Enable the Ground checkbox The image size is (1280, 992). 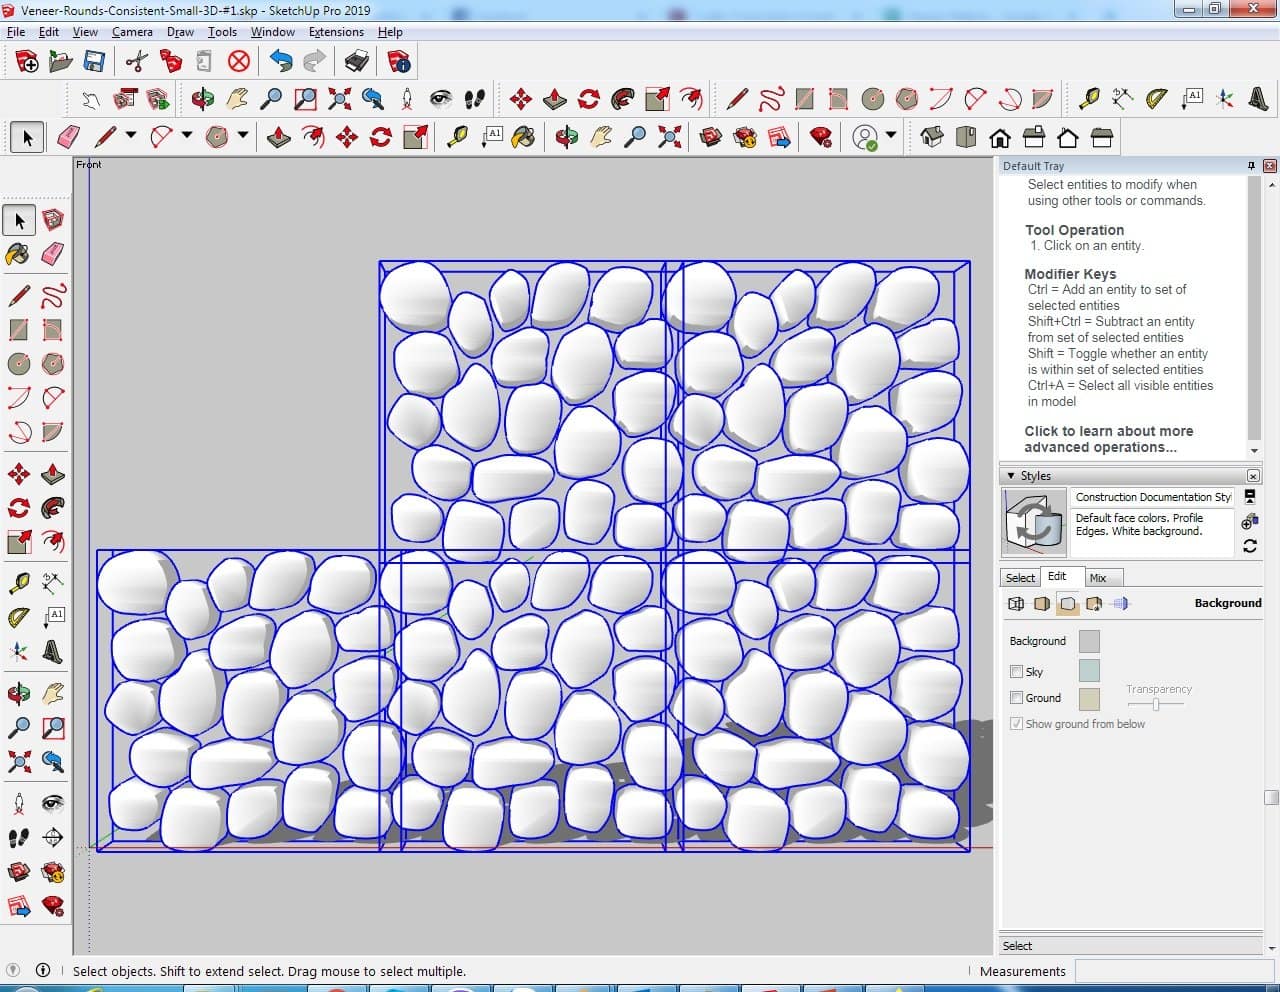(x=1016, y=698)
